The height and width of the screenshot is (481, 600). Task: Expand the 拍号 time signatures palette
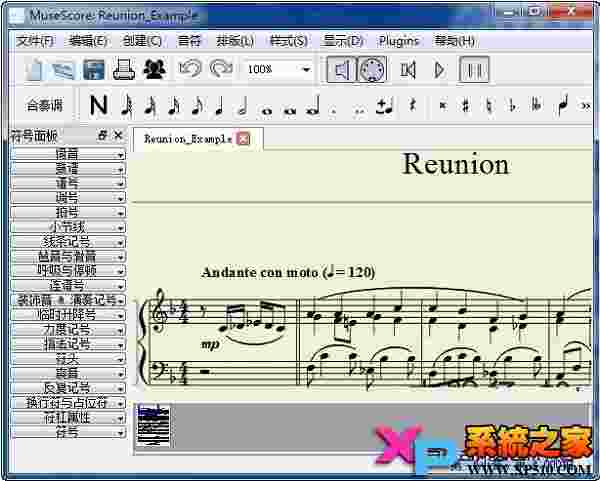[68, 212]
